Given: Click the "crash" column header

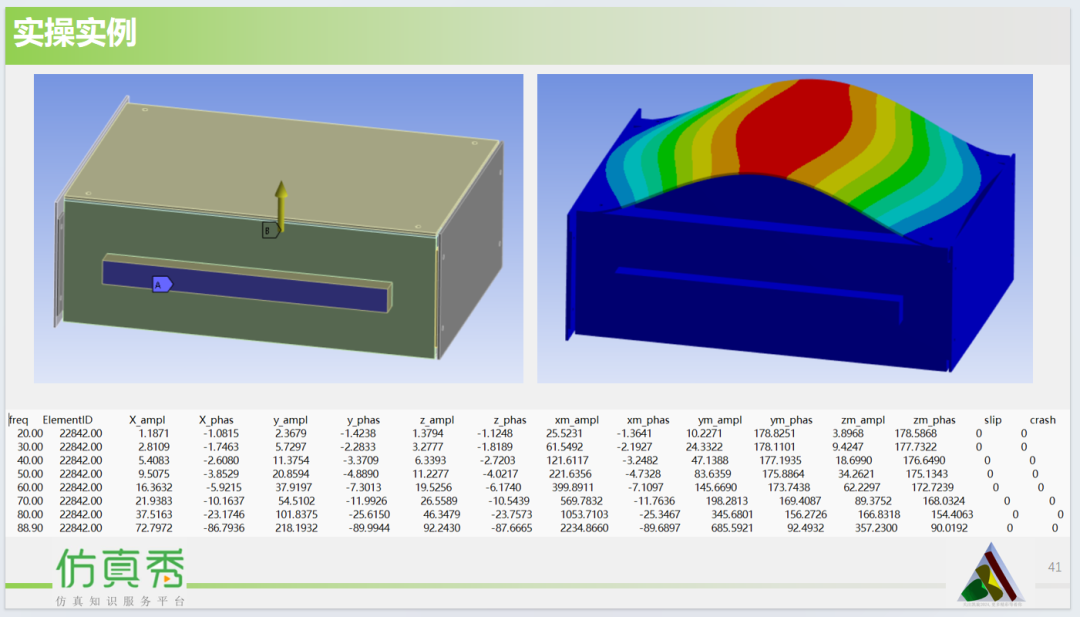Looking at the screenshot, I should pyautogui.click(x=1042, y=420).
